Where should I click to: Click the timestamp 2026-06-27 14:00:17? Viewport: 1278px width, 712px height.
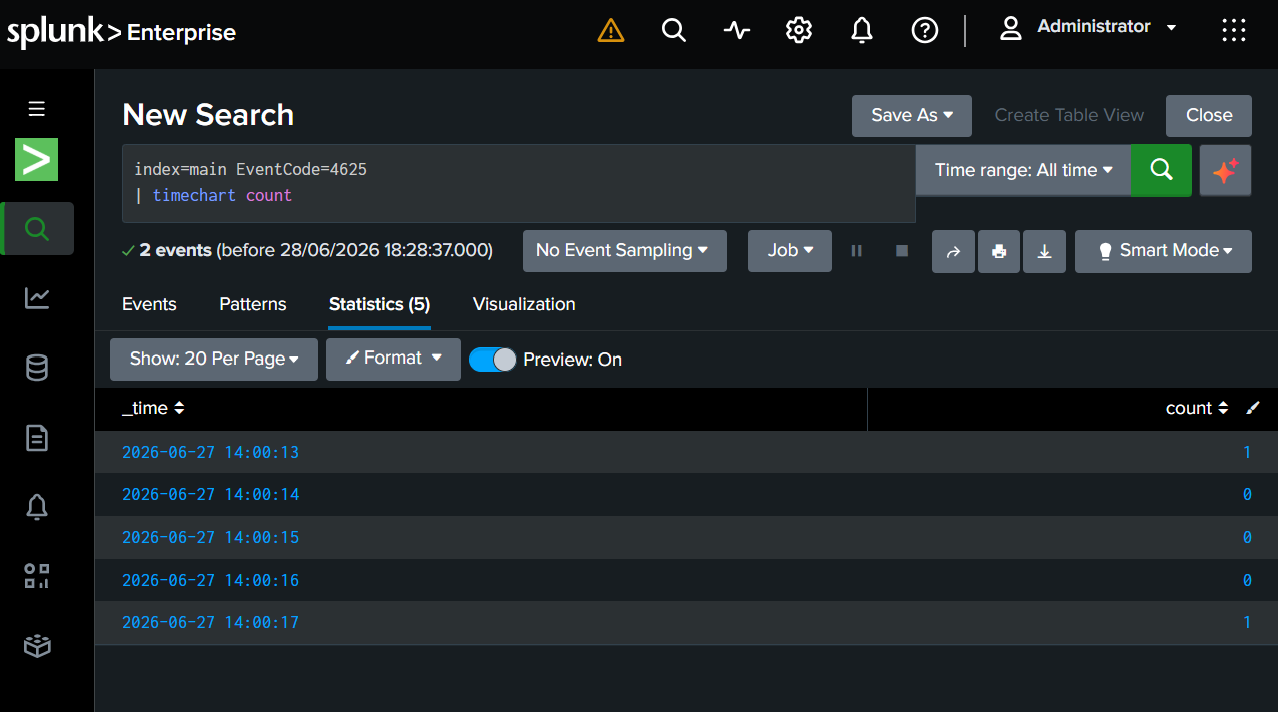(x=210, y=622)
